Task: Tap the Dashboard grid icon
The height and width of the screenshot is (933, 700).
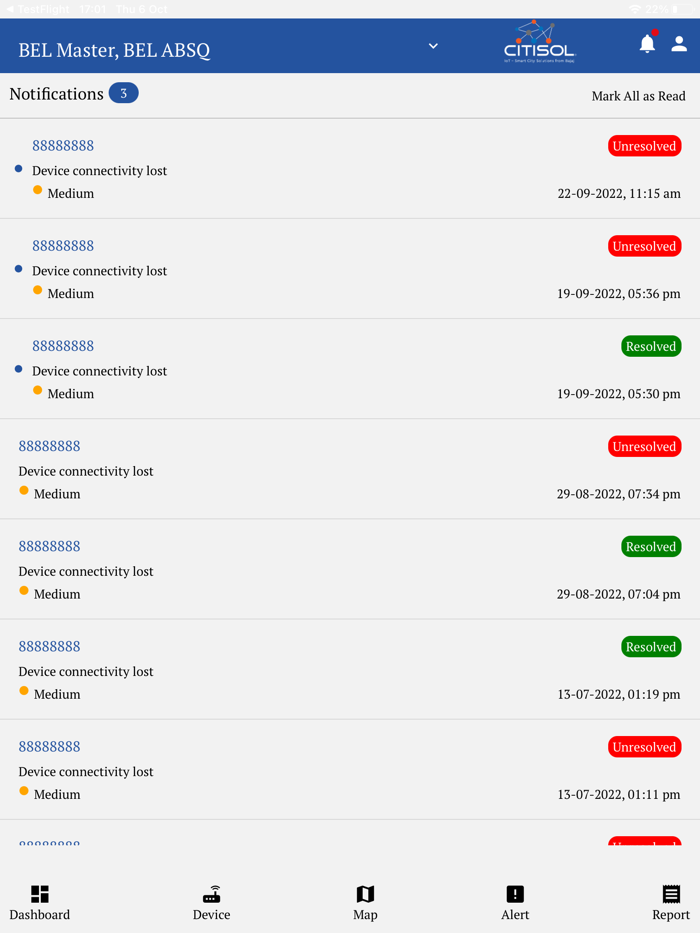Action: [x=40, y=894]
